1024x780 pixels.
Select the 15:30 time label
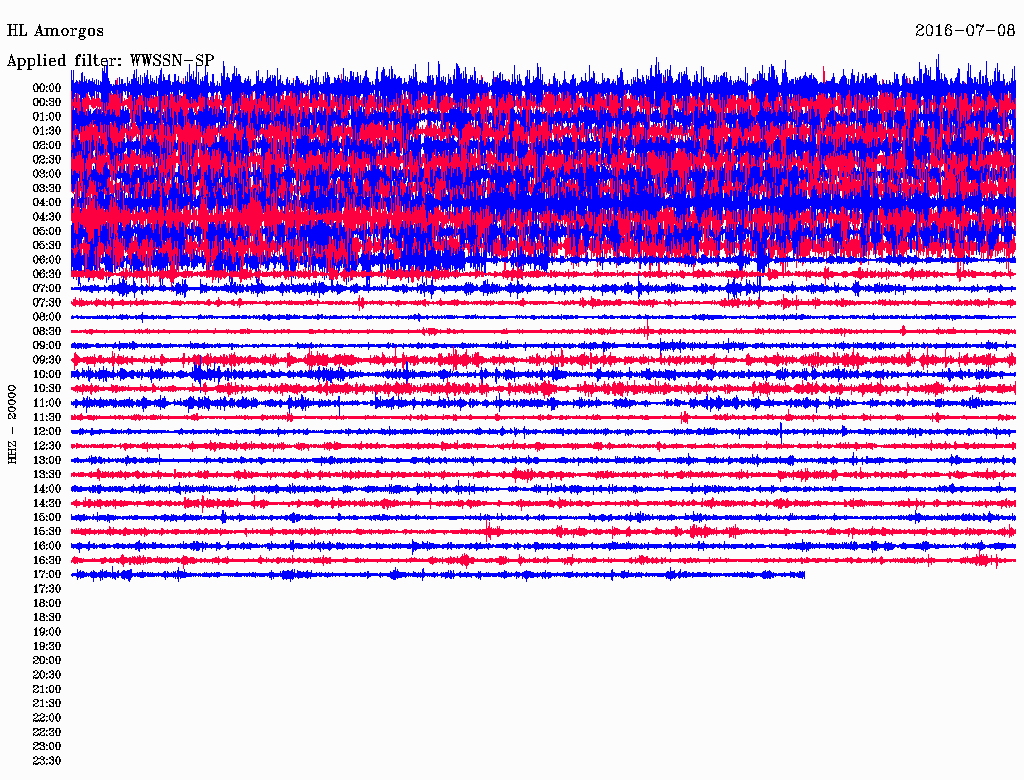(47, 532)
